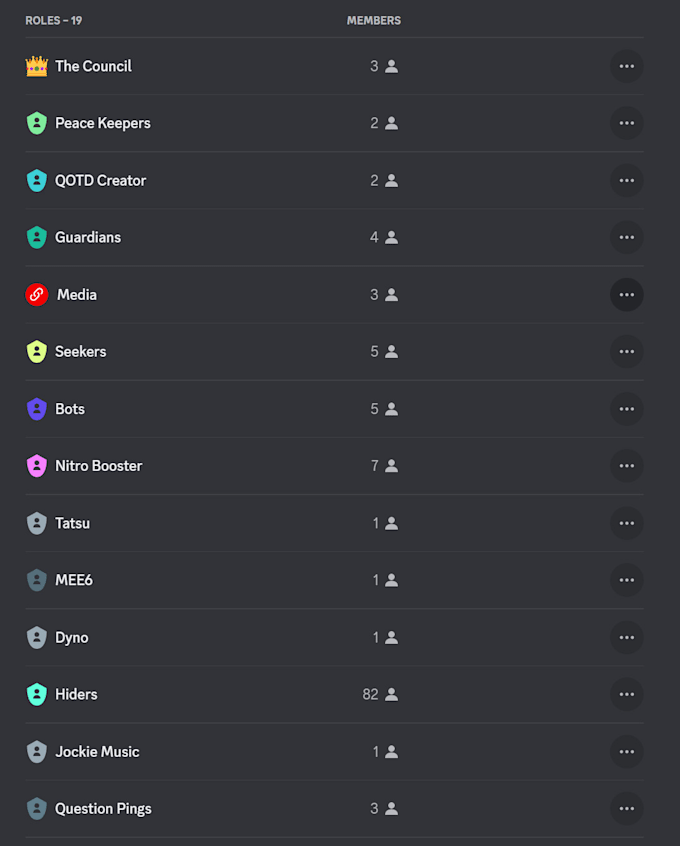The height and width of the screenshot is (846, 680).
Task: Click the MEE6 role entry
Action: click(74, 580)
